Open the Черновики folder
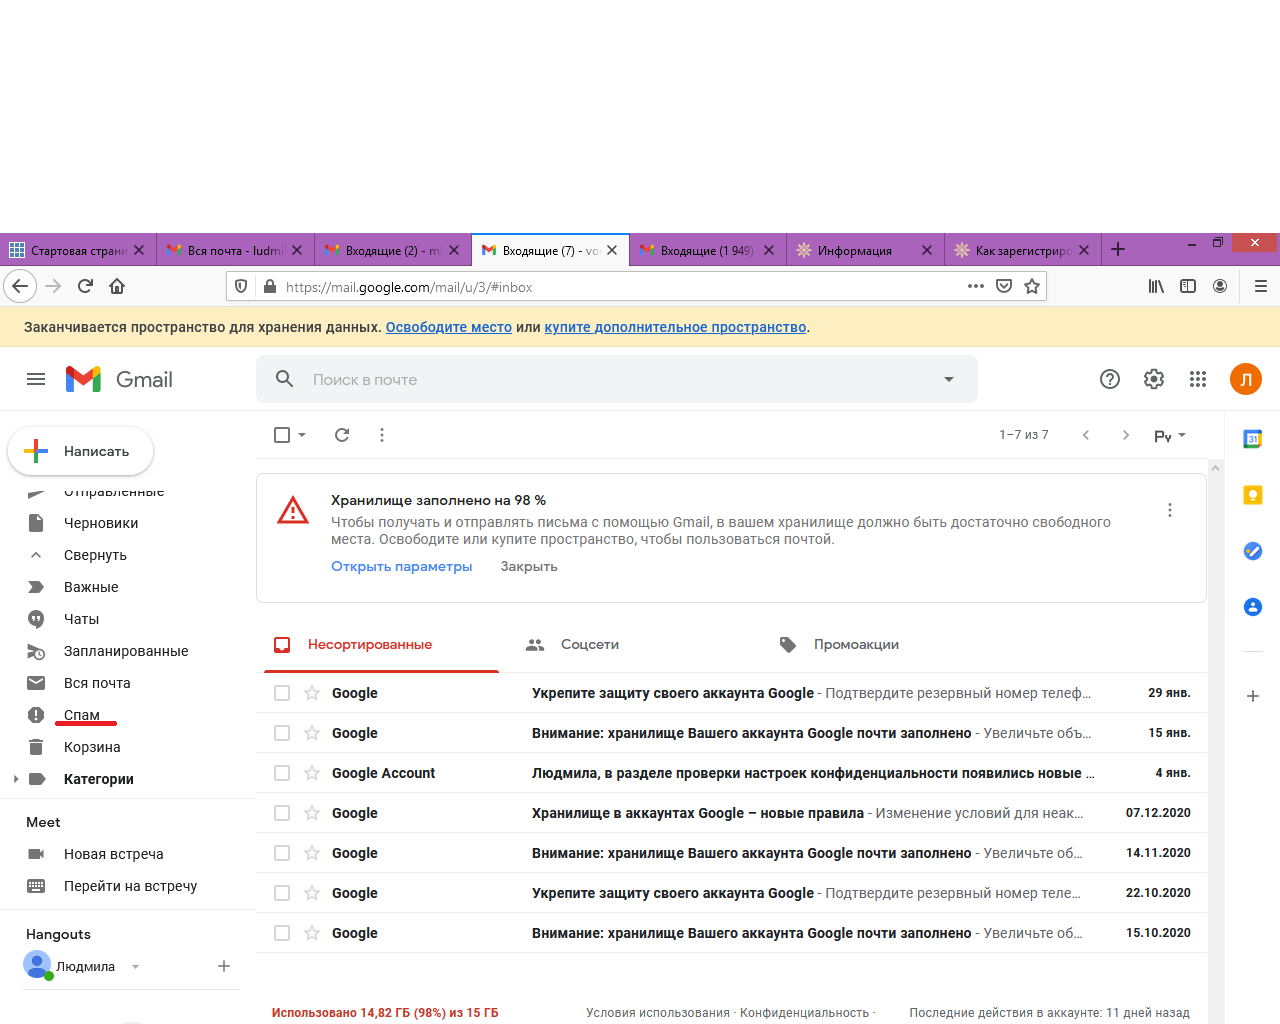The height and width of the screenshot is (1024, 1280). 101,523
